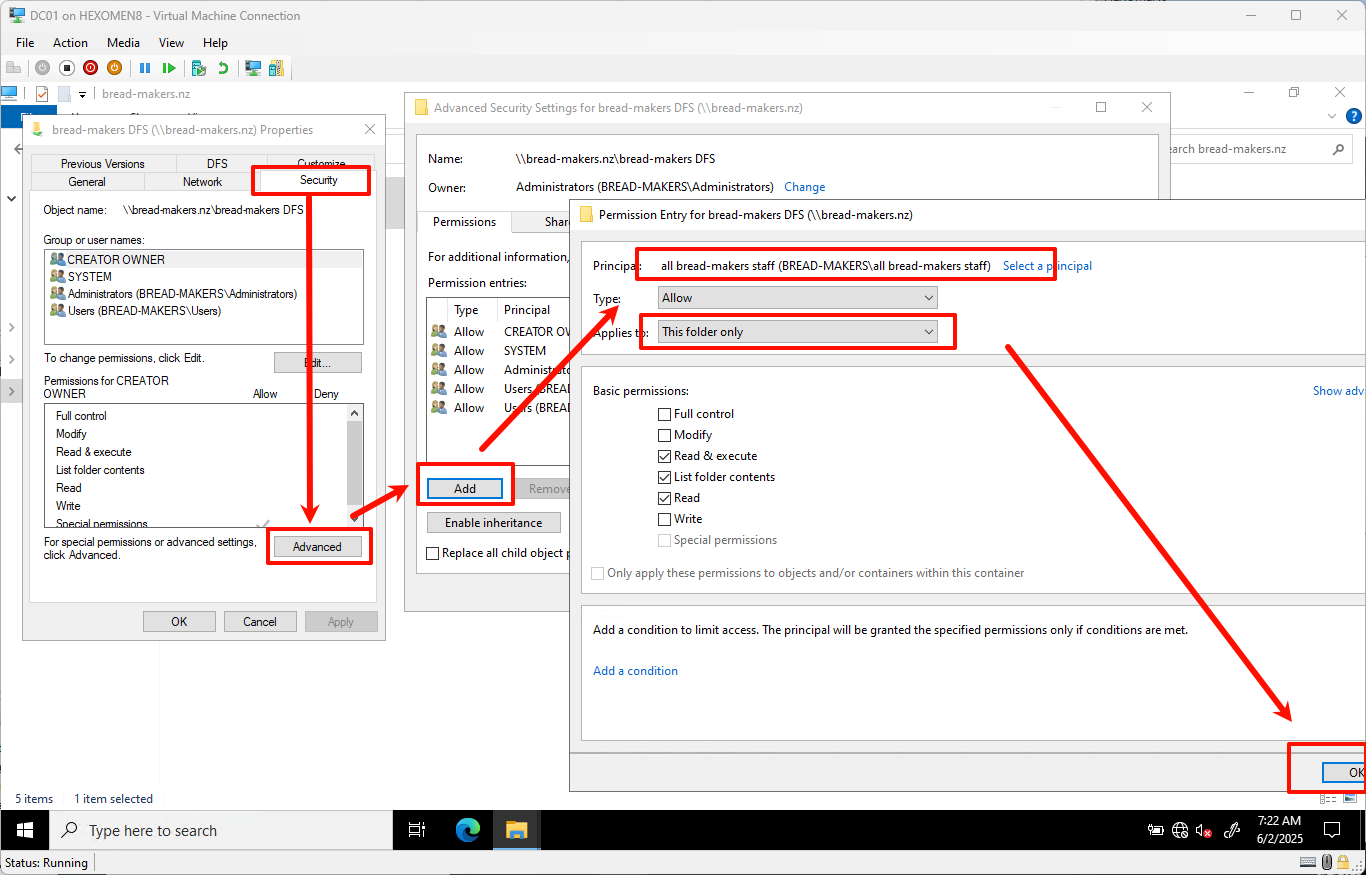Screen dimensions: 1366x875
Task: Reset the VM with green play icon
Action: click(169, 68)
